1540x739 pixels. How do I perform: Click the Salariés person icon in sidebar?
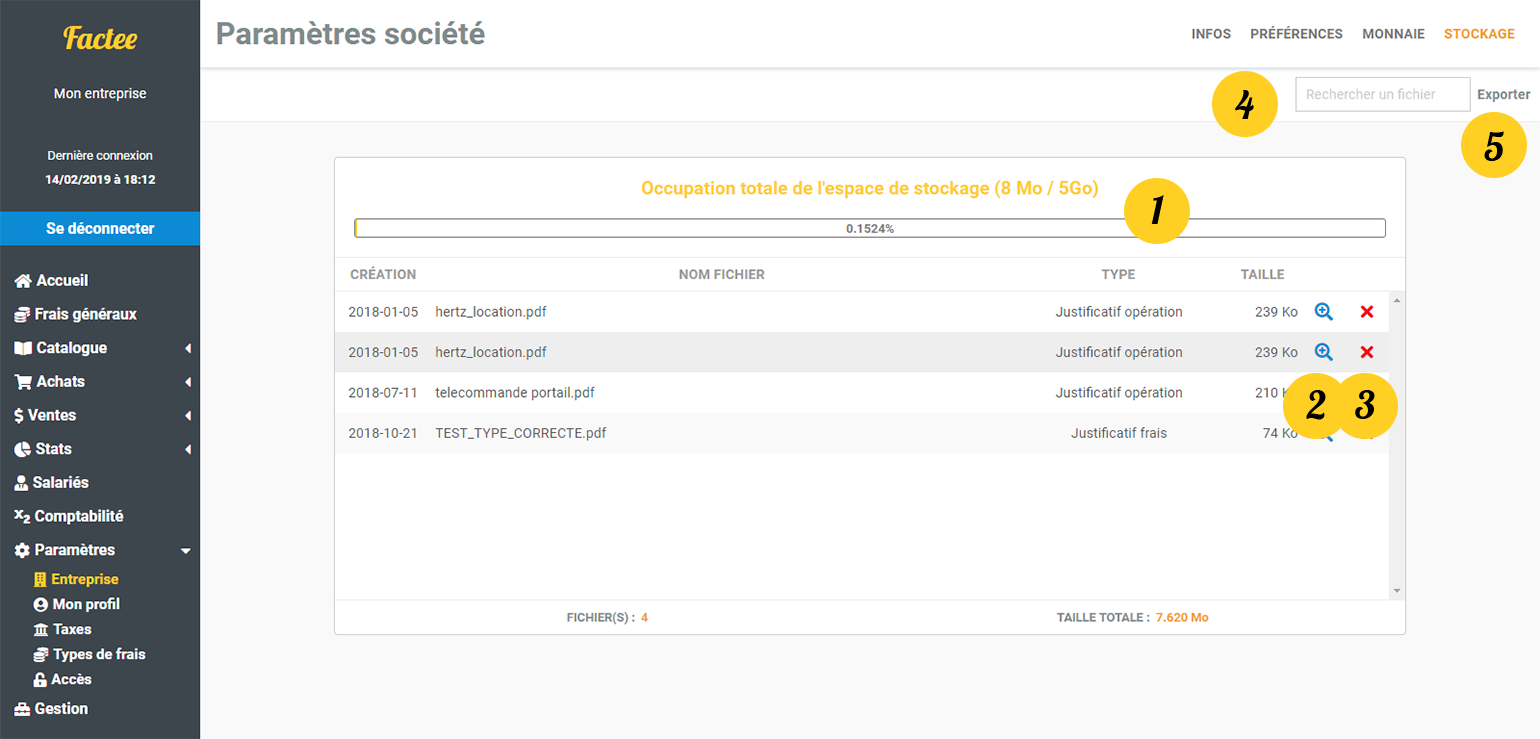click(21, 483)
